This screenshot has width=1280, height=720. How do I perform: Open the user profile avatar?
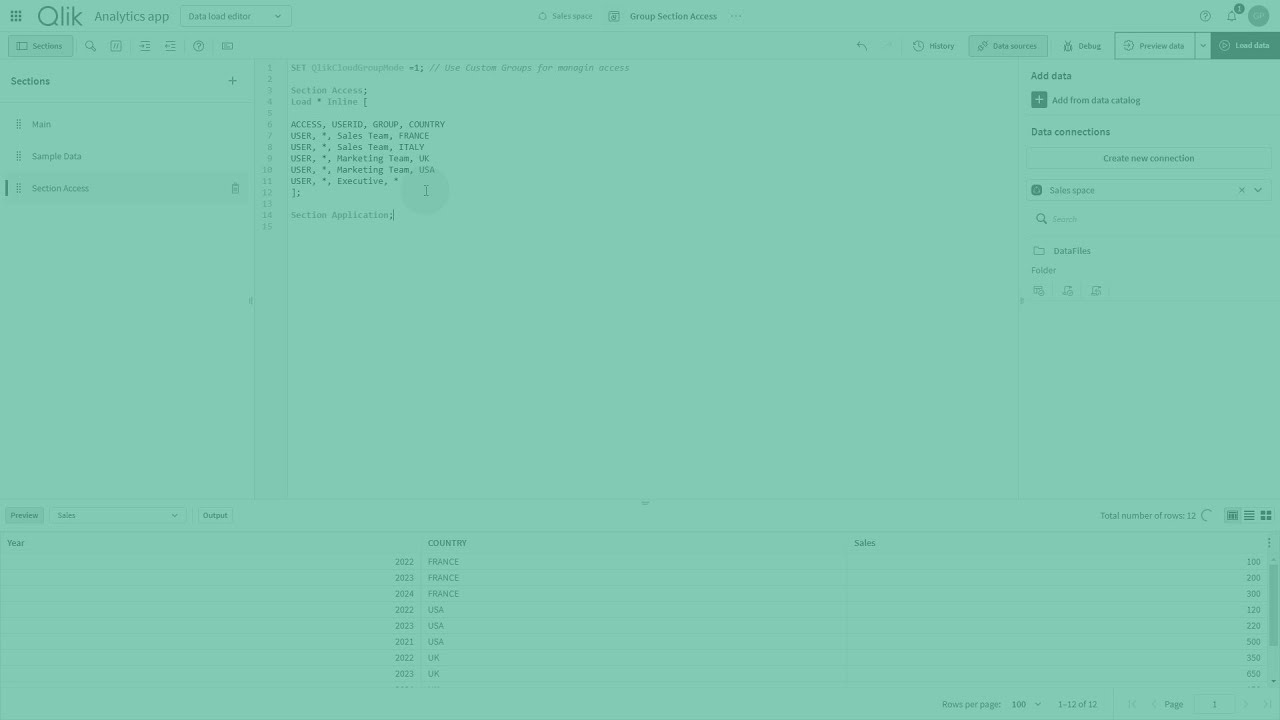tap(1258, 16)
